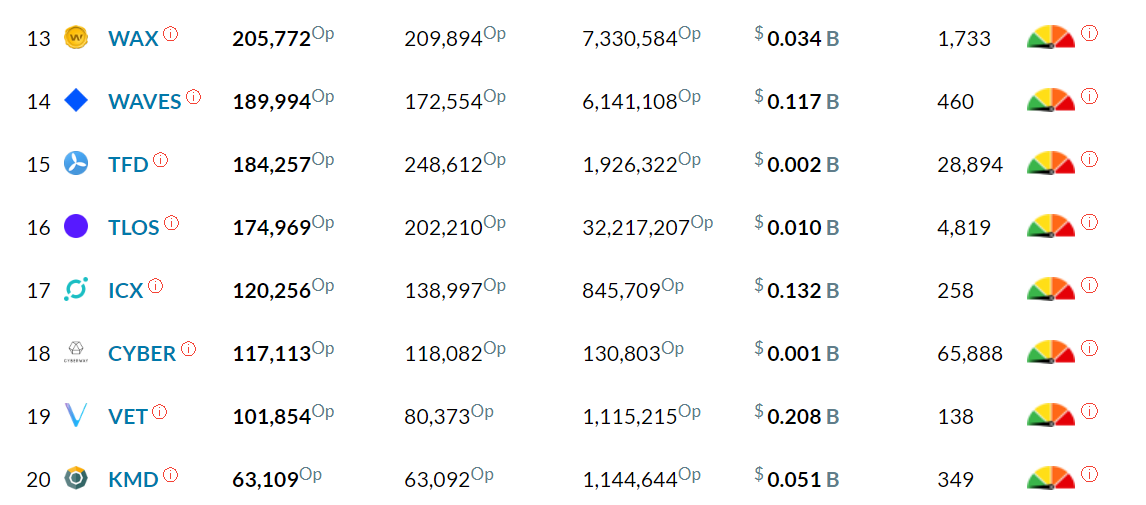Click the VET V-shaped logo
This screenshot has width=1146, height=505.
tap(76, 416)
